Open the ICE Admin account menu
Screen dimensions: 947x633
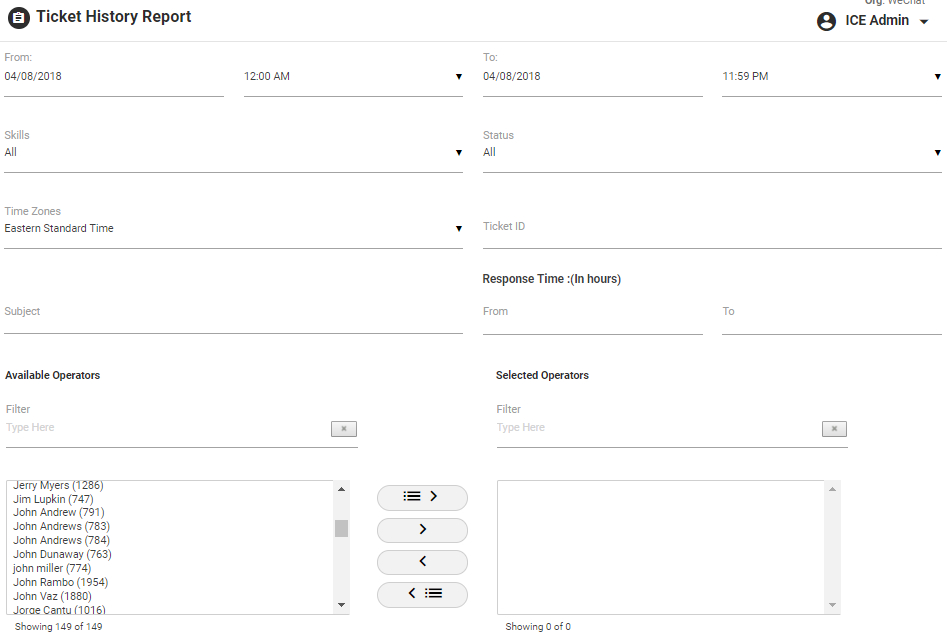924,22
